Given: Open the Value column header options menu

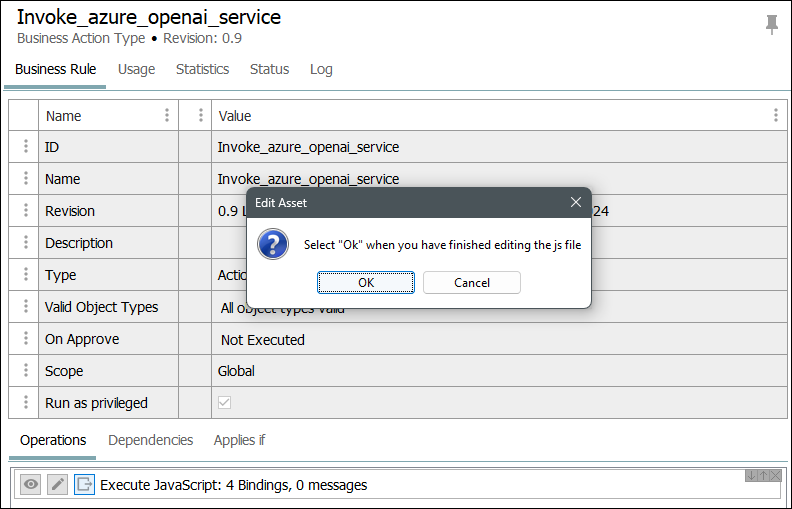Looking at the screenshot, I should click(x=775, y=115).
